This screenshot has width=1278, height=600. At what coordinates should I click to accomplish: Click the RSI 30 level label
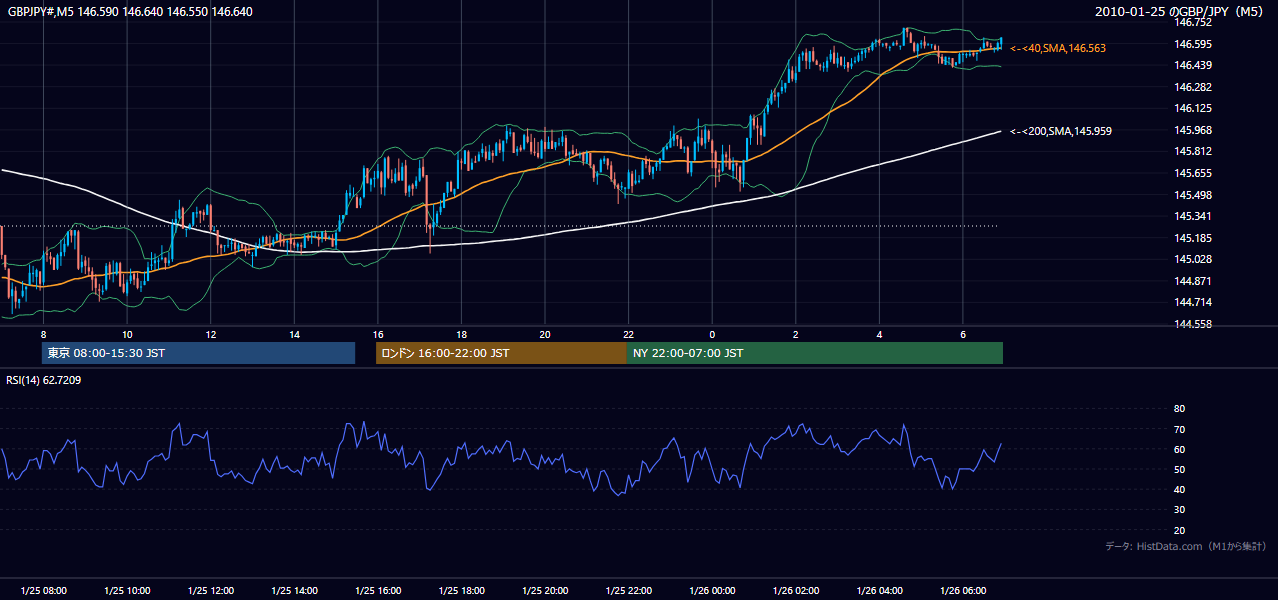(x=1179, y=510)
